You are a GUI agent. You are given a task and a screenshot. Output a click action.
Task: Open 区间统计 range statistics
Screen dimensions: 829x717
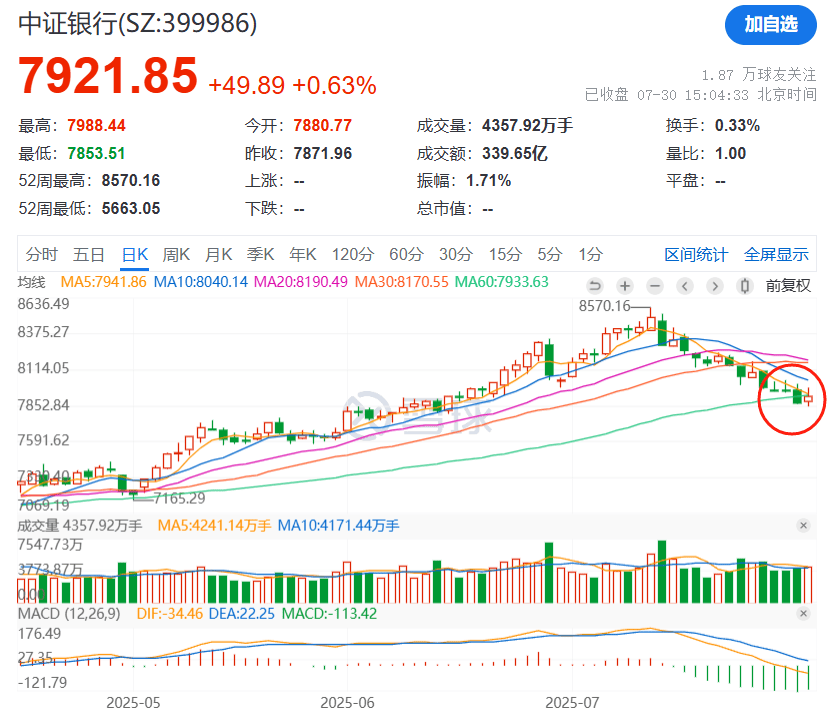696,255
